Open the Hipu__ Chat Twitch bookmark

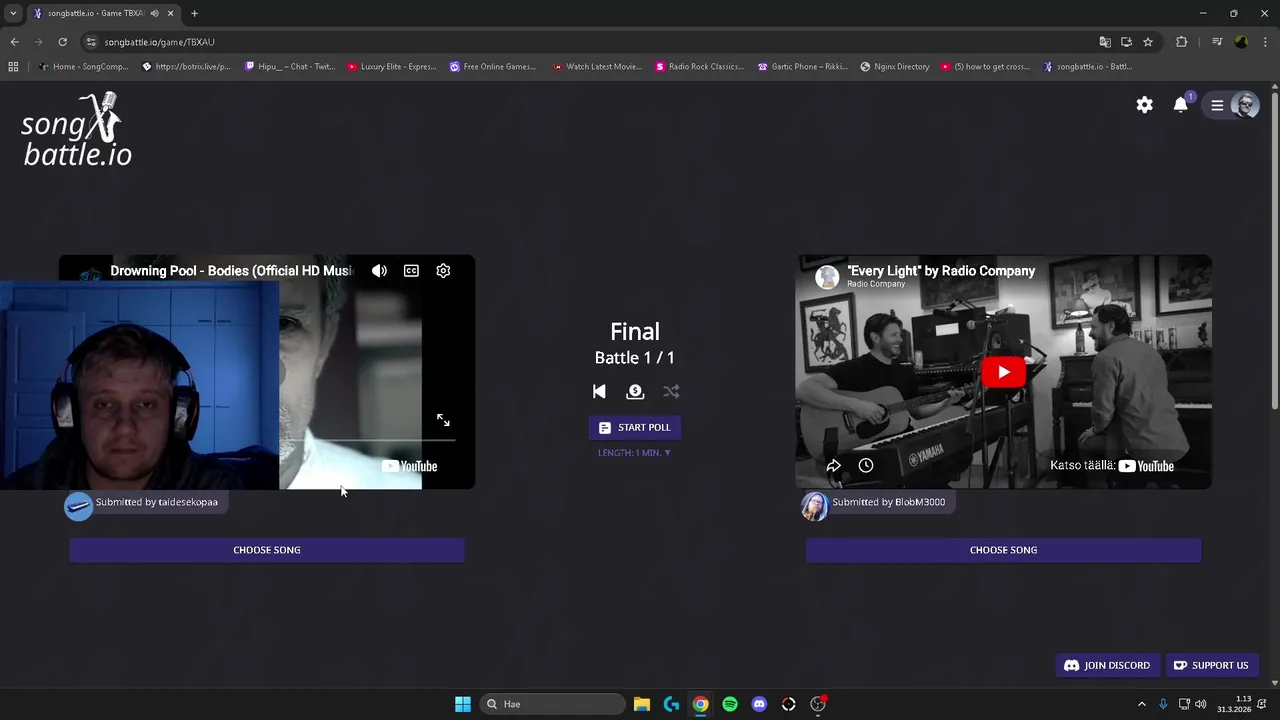click(x=290, y=67)
